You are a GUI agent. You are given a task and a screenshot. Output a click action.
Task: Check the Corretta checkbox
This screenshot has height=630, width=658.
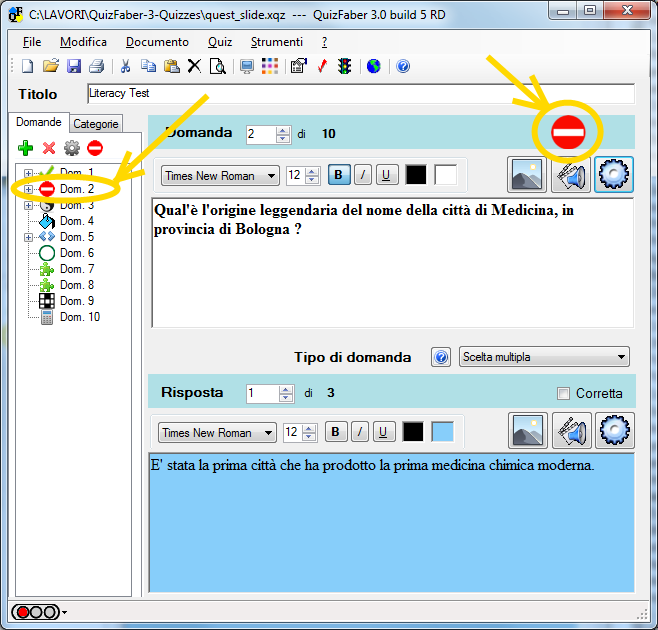[x=563, y=393]
